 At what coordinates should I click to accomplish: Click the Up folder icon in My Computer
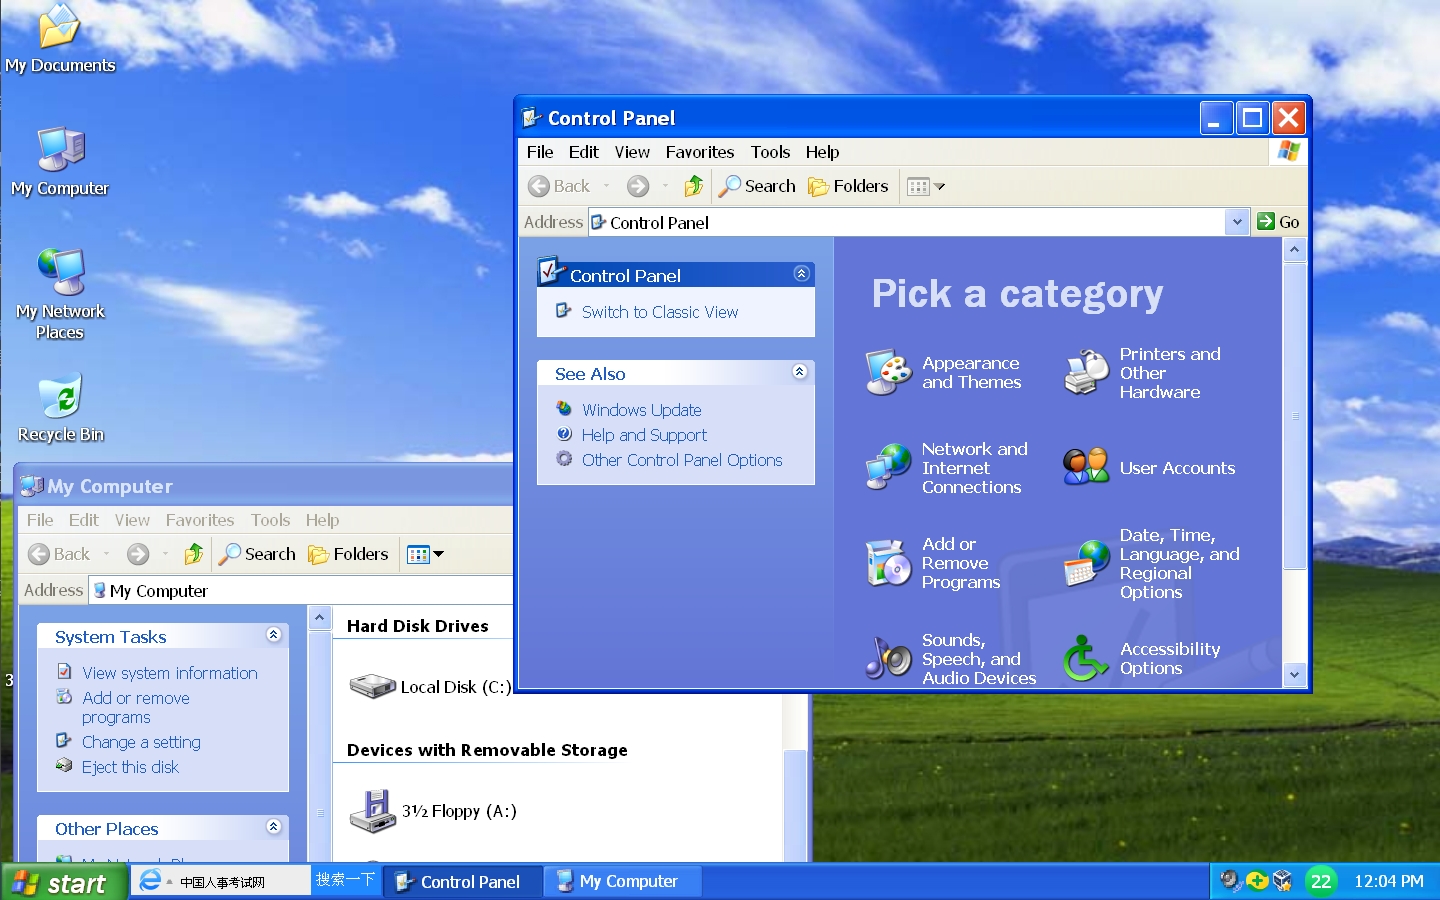click(x=194, y=554)
